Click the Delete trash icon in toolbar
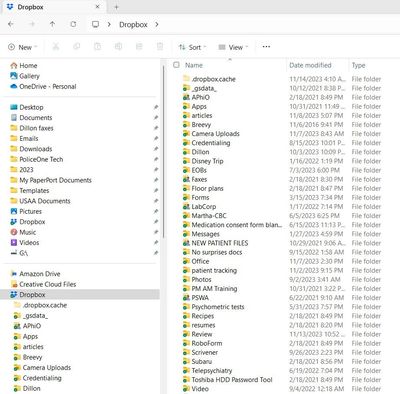Screen dimensions: 400x394 160,47
